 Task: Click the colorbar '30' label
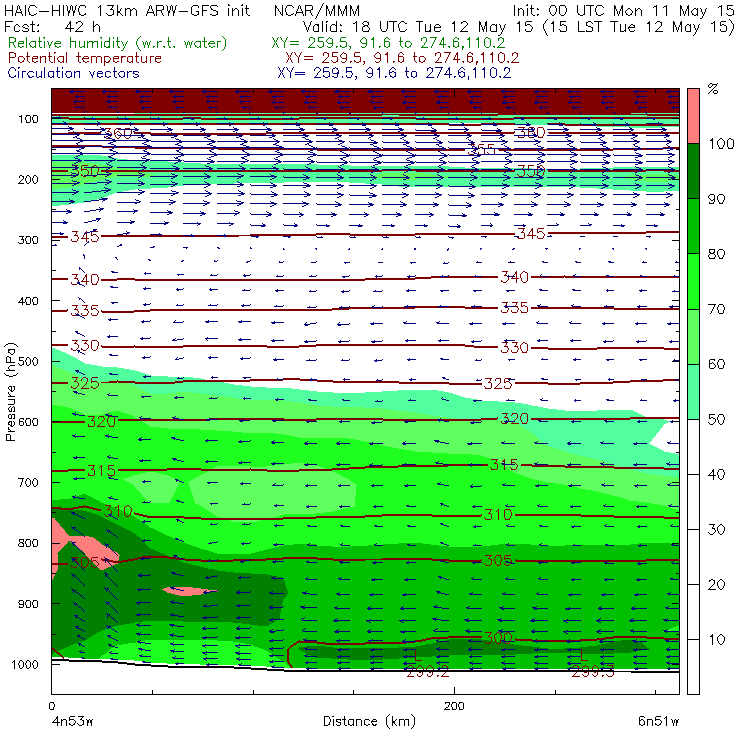716,530
